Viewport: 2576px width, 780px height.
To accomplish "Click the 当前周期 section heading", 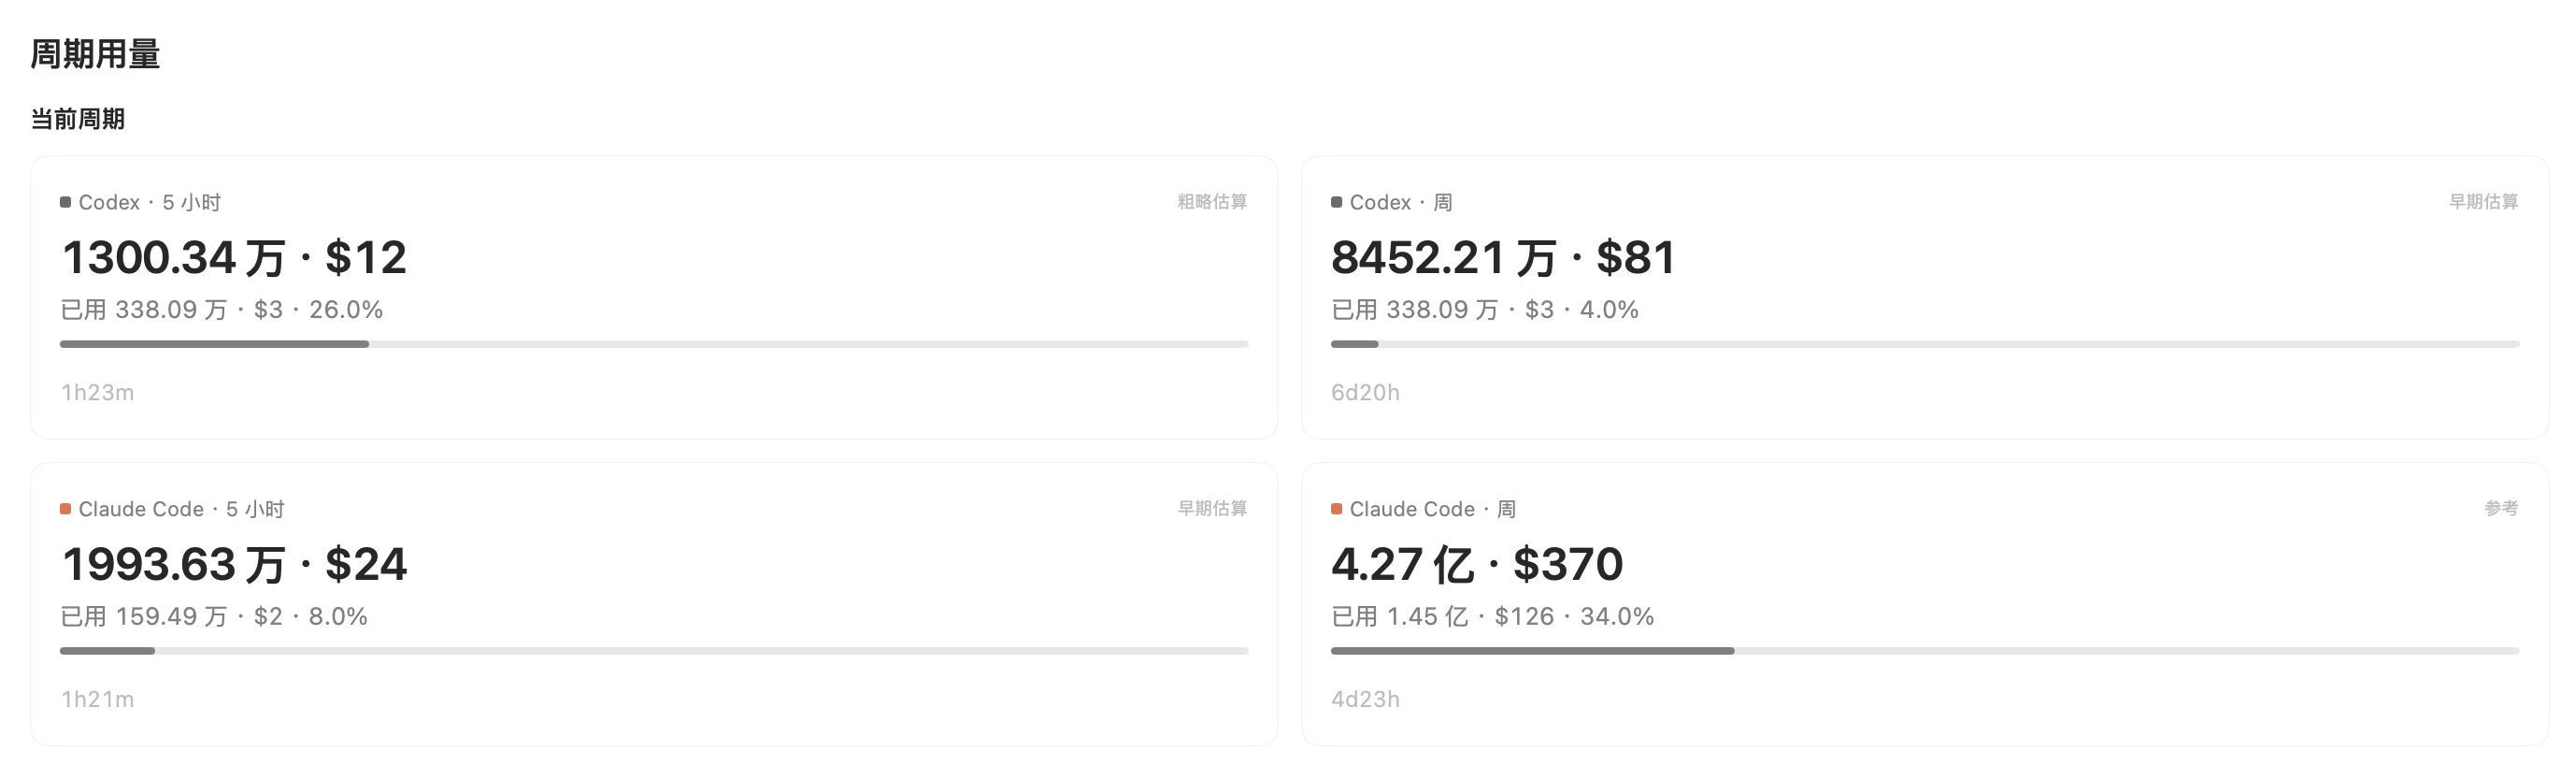I will (x=78, y=120).
